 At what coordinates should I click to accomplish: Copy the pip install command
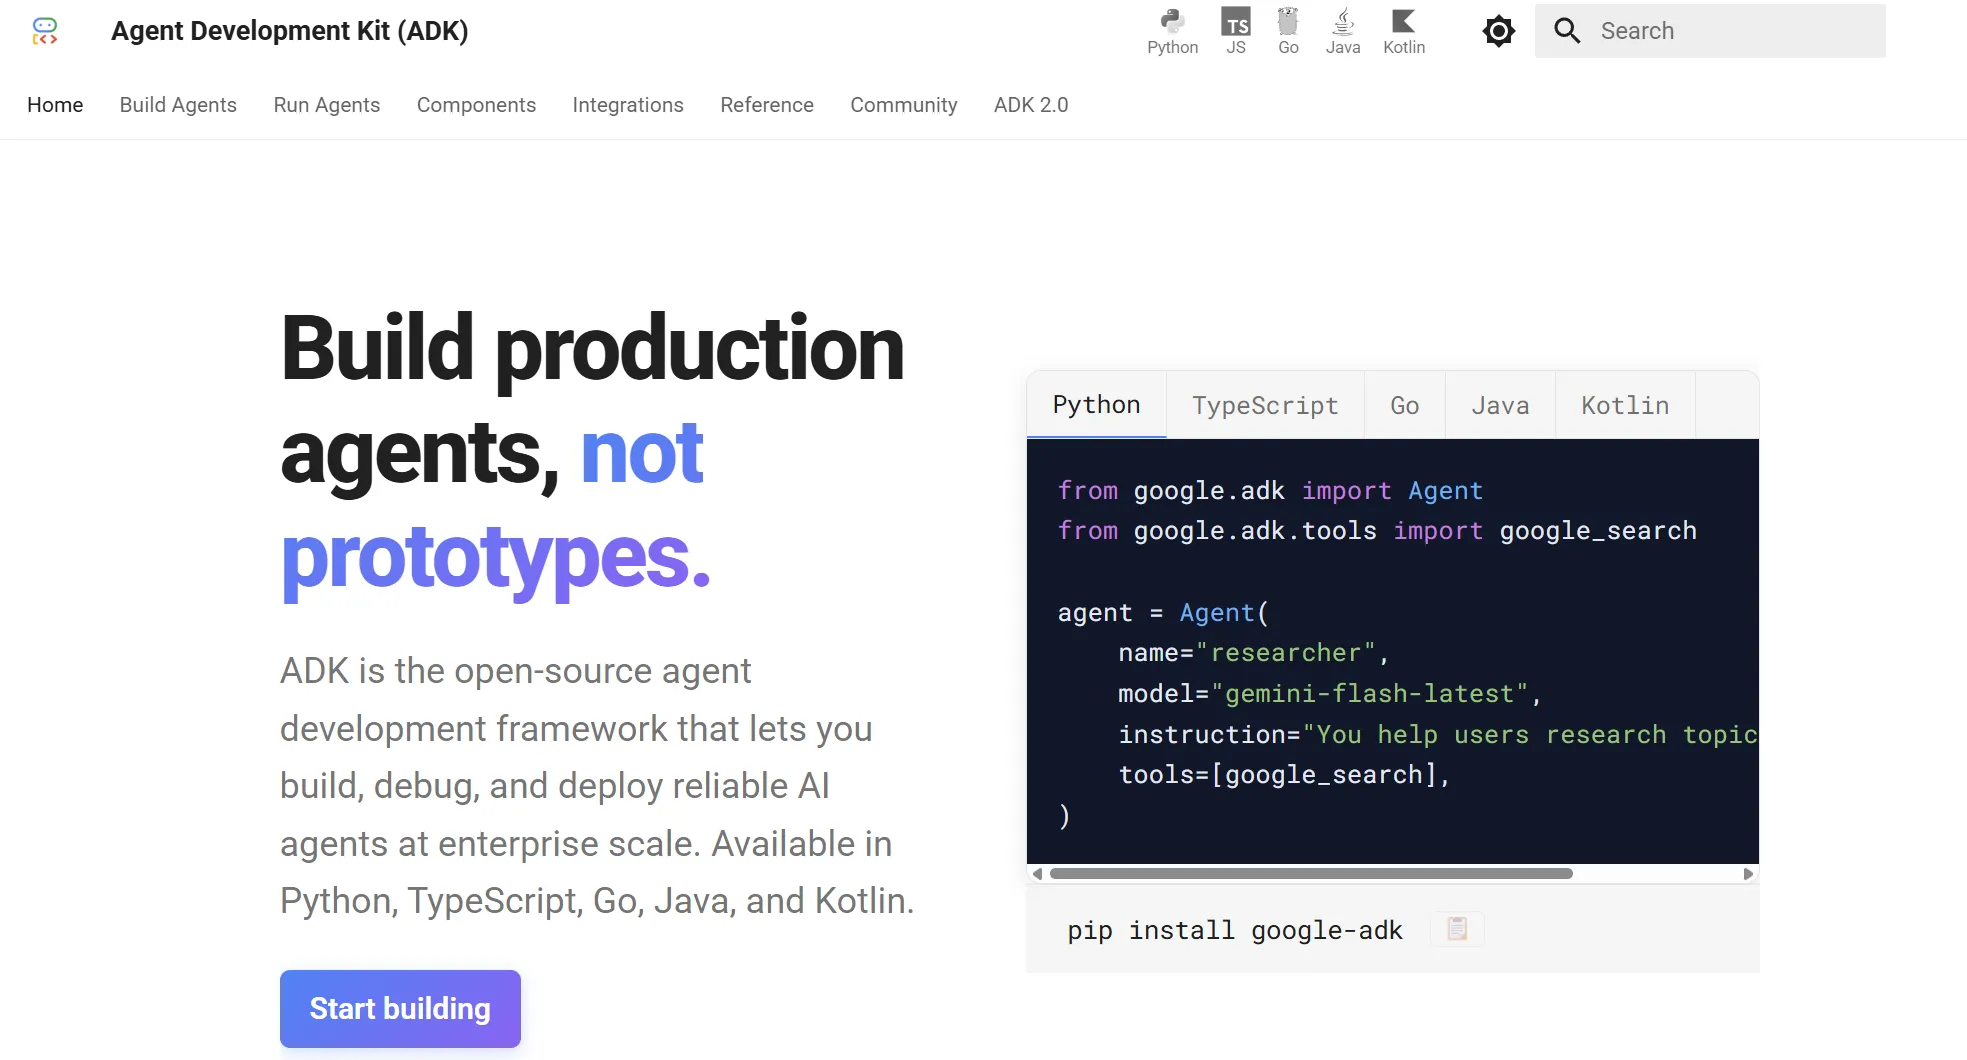[x=1457, y=929]
